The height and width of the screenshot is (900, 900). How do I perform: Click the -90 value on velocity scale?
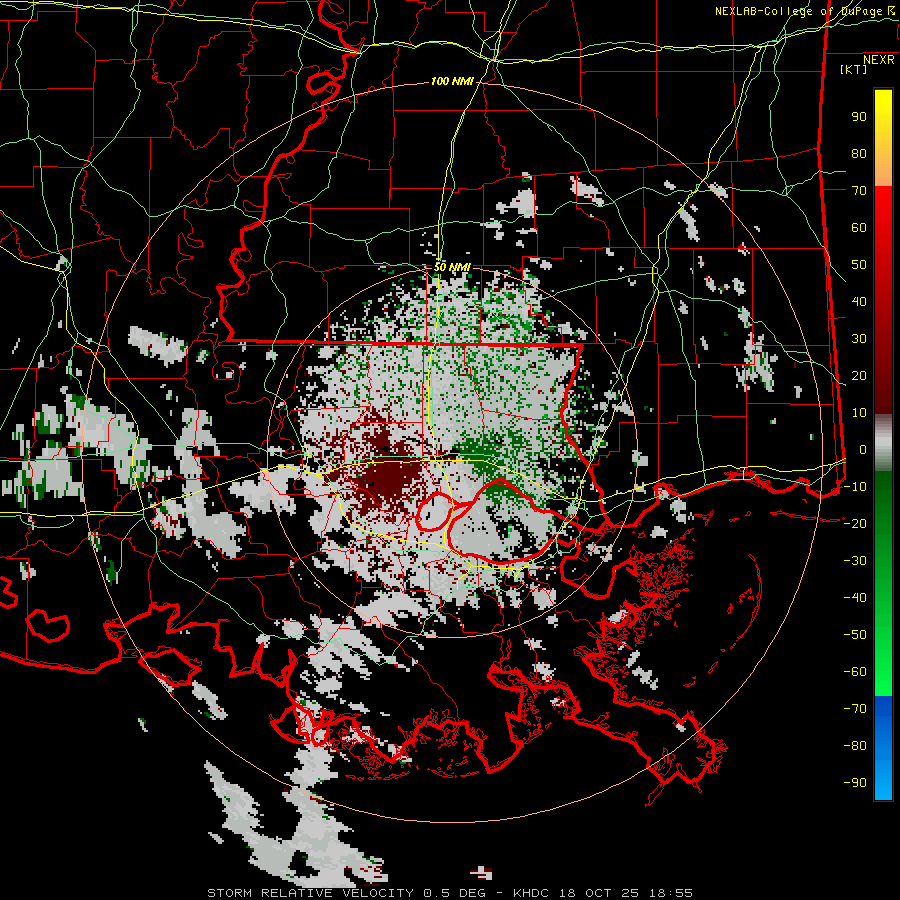(855, 783)
